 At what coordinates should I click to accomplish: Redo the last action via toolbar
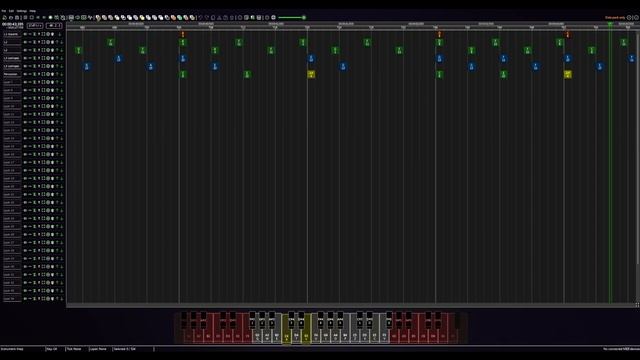pos(207,18)
